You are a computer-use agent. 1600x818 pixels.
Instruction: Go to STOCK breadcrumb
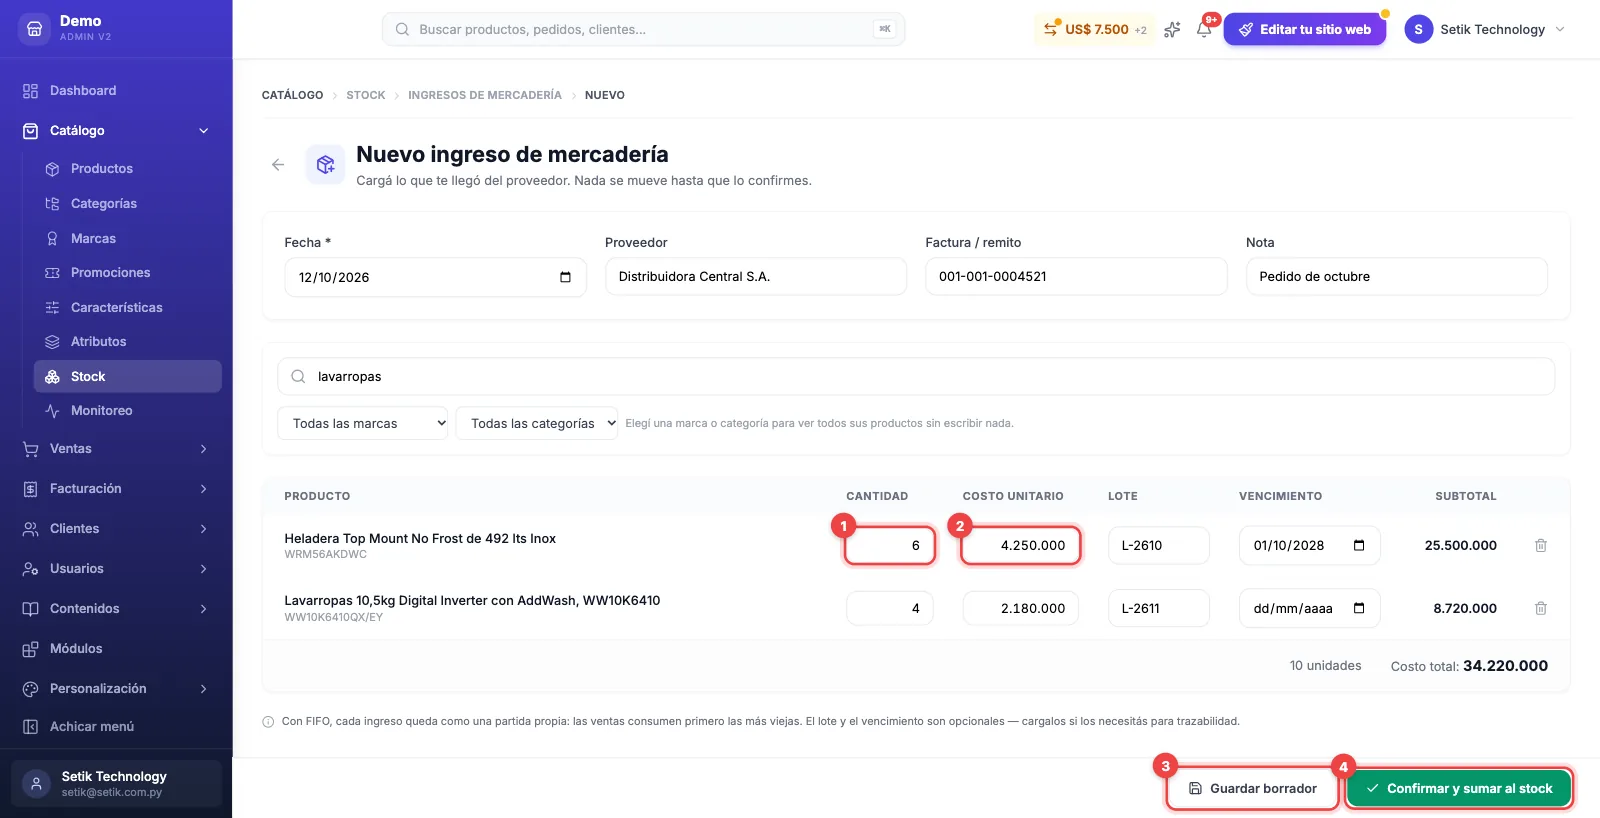(365, 95)
